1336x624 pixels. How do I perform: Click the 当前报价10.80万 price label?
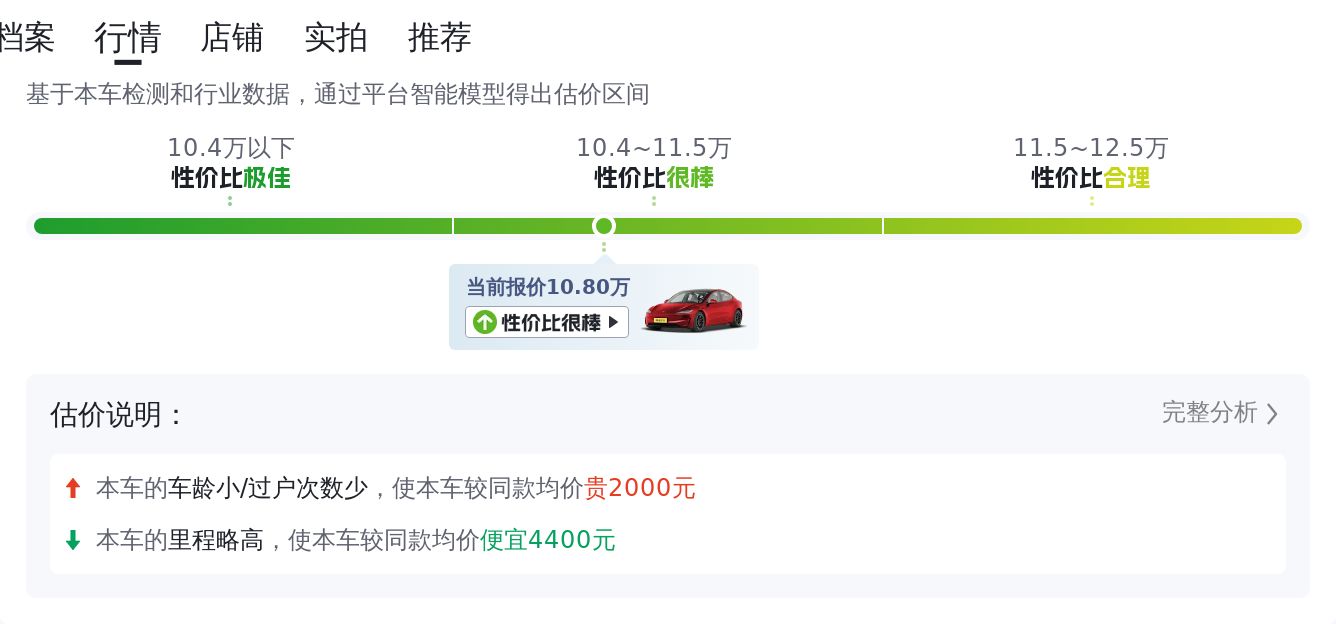(548, 288)
